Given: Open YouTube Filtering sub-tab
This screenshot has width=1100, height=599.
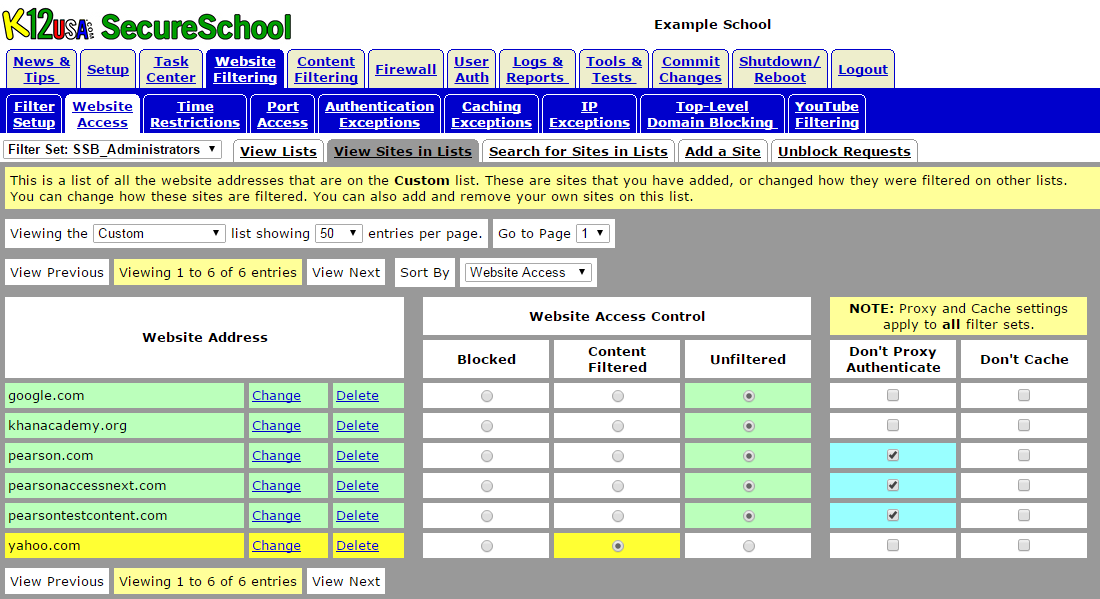Looking at the screenshot, I should pos(826,114).
